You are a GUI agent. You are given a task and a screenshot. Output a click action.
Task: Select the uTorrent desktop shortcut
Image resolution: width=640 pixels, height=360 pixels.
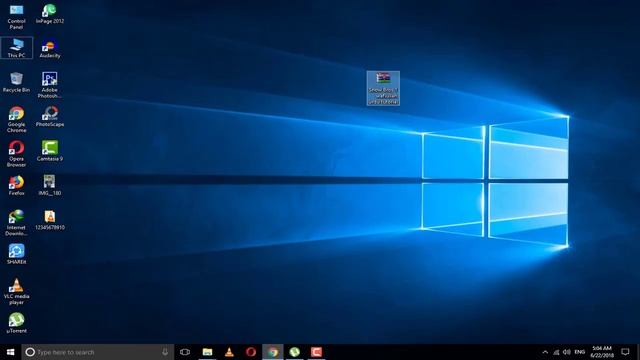[x=16, y=323]
